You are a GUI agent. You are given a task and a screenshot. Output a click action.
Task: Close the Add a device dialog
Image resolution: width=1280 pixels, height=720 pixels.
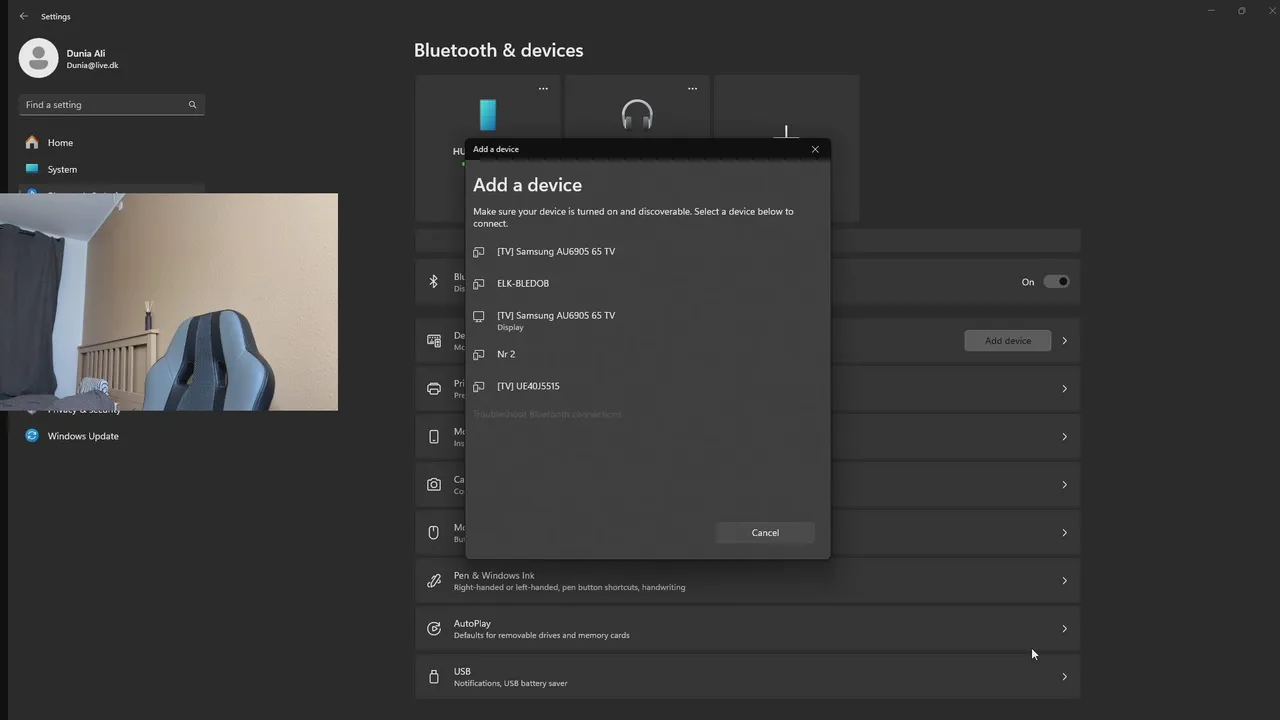point(815,149)
